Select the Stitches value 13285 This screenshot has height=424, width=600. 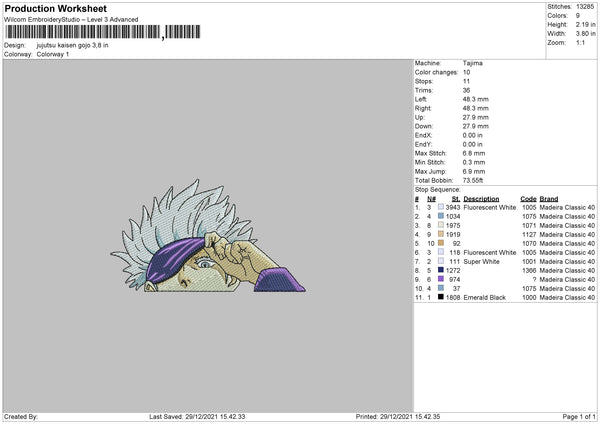coord(585,7)
